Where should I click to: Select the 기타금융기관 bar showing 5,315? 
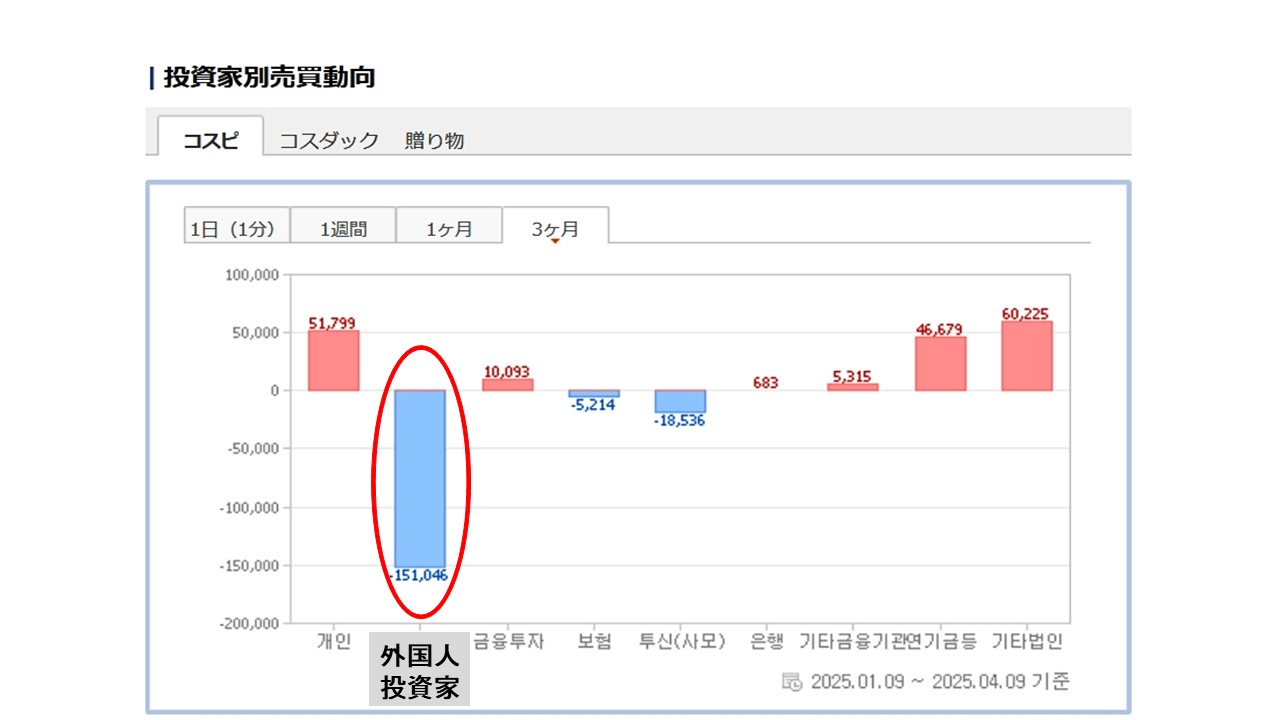click(852, 387)
